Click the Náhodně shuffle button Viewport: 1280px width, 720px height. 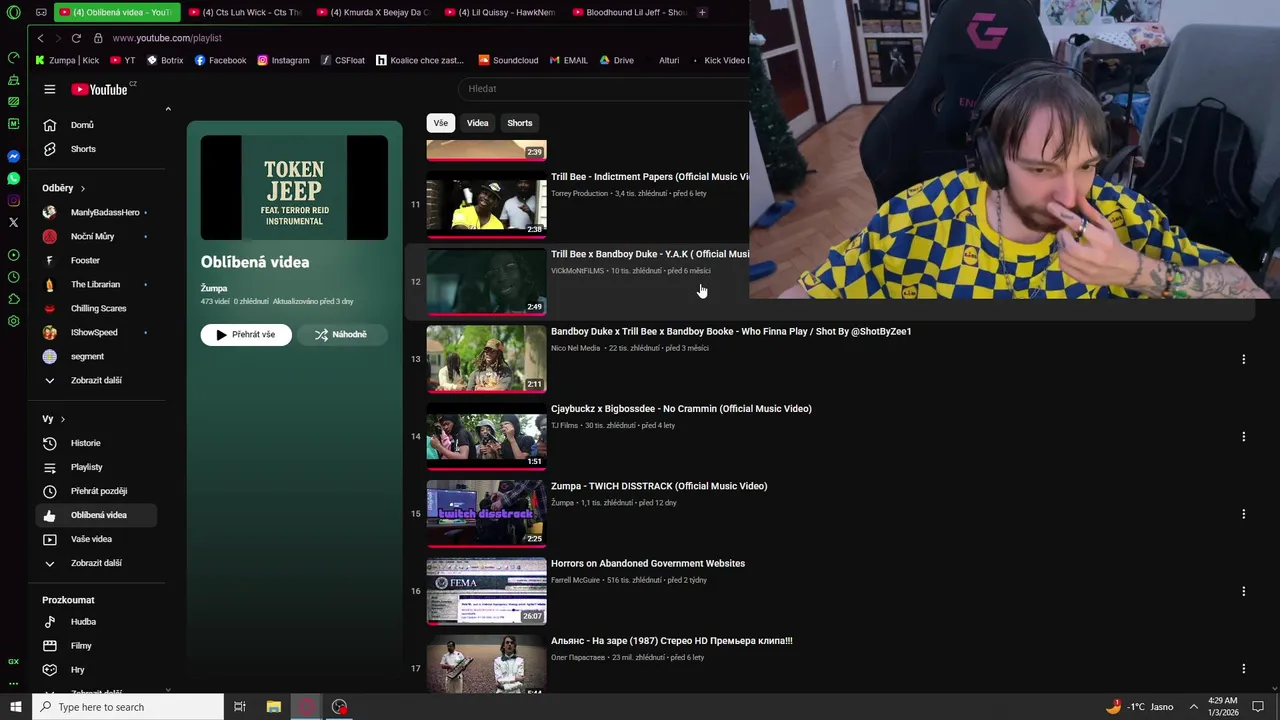(x=340, y=334)
